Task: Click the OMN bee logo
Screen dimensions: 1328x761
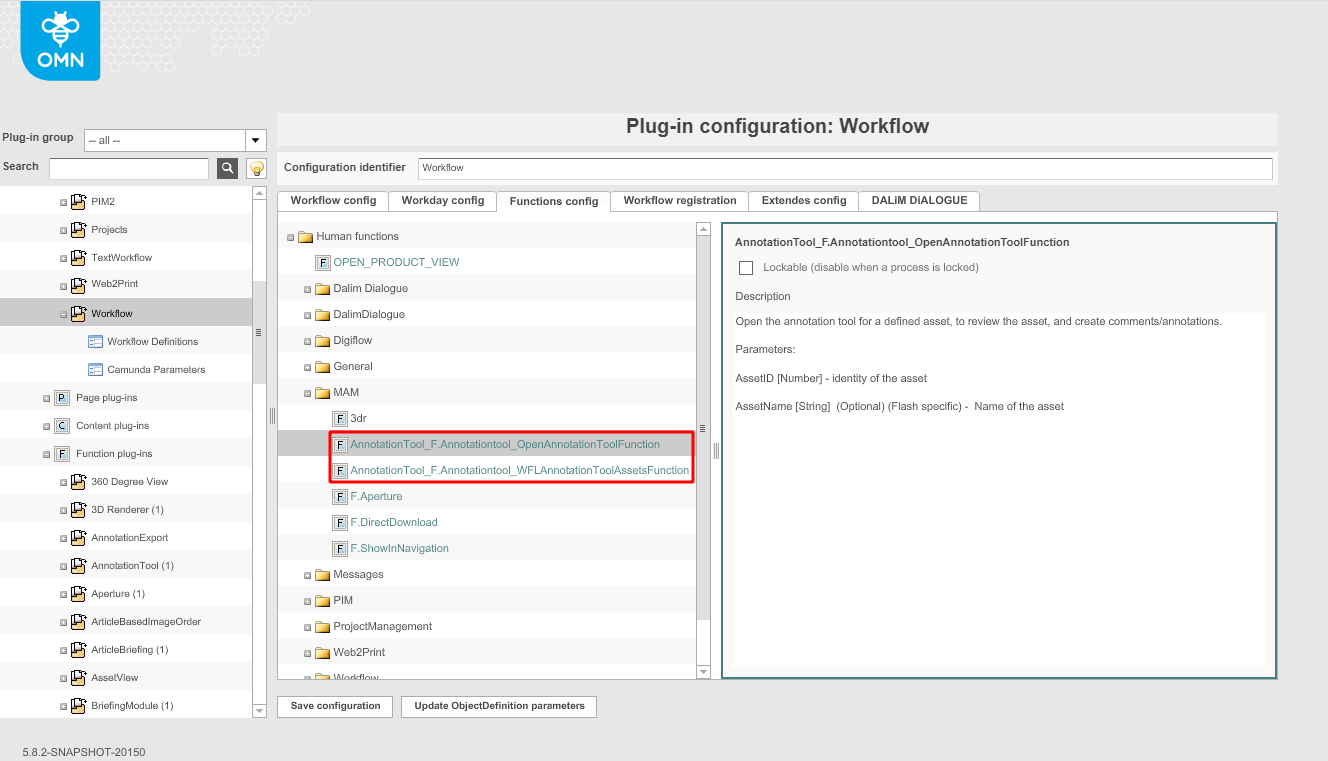Action: (x=60, y=41)
